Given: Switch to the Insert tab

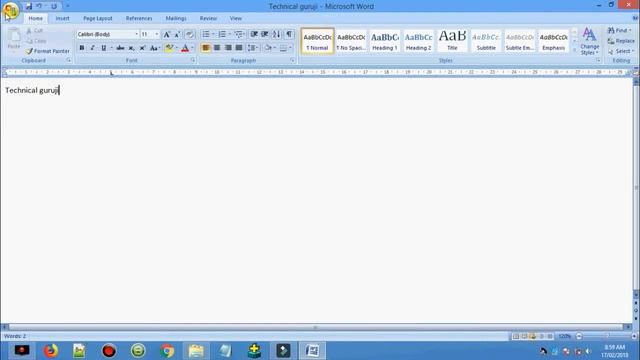Looking at the screenshot, I should coord(62,18).
